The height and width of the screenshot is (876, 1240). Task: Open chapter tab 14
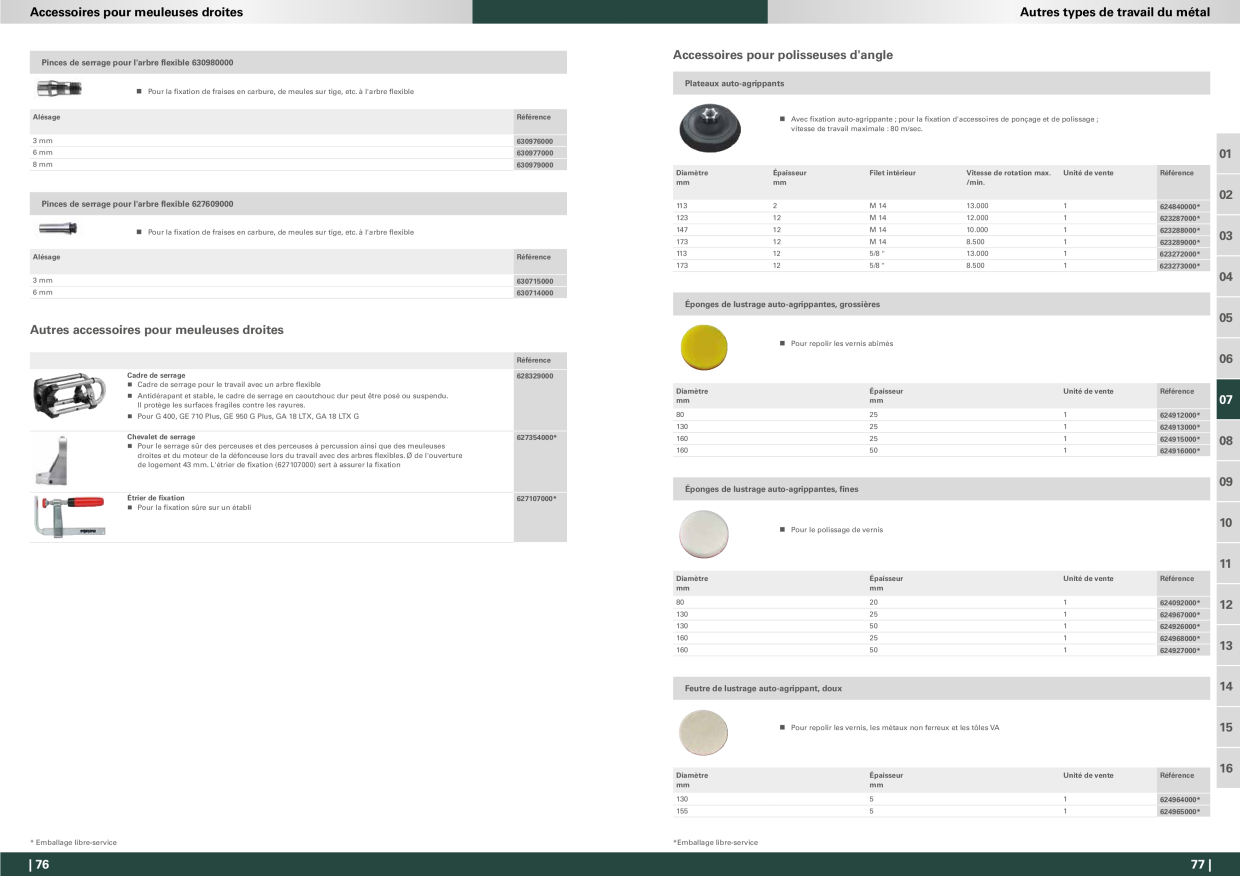[1226, 687]
